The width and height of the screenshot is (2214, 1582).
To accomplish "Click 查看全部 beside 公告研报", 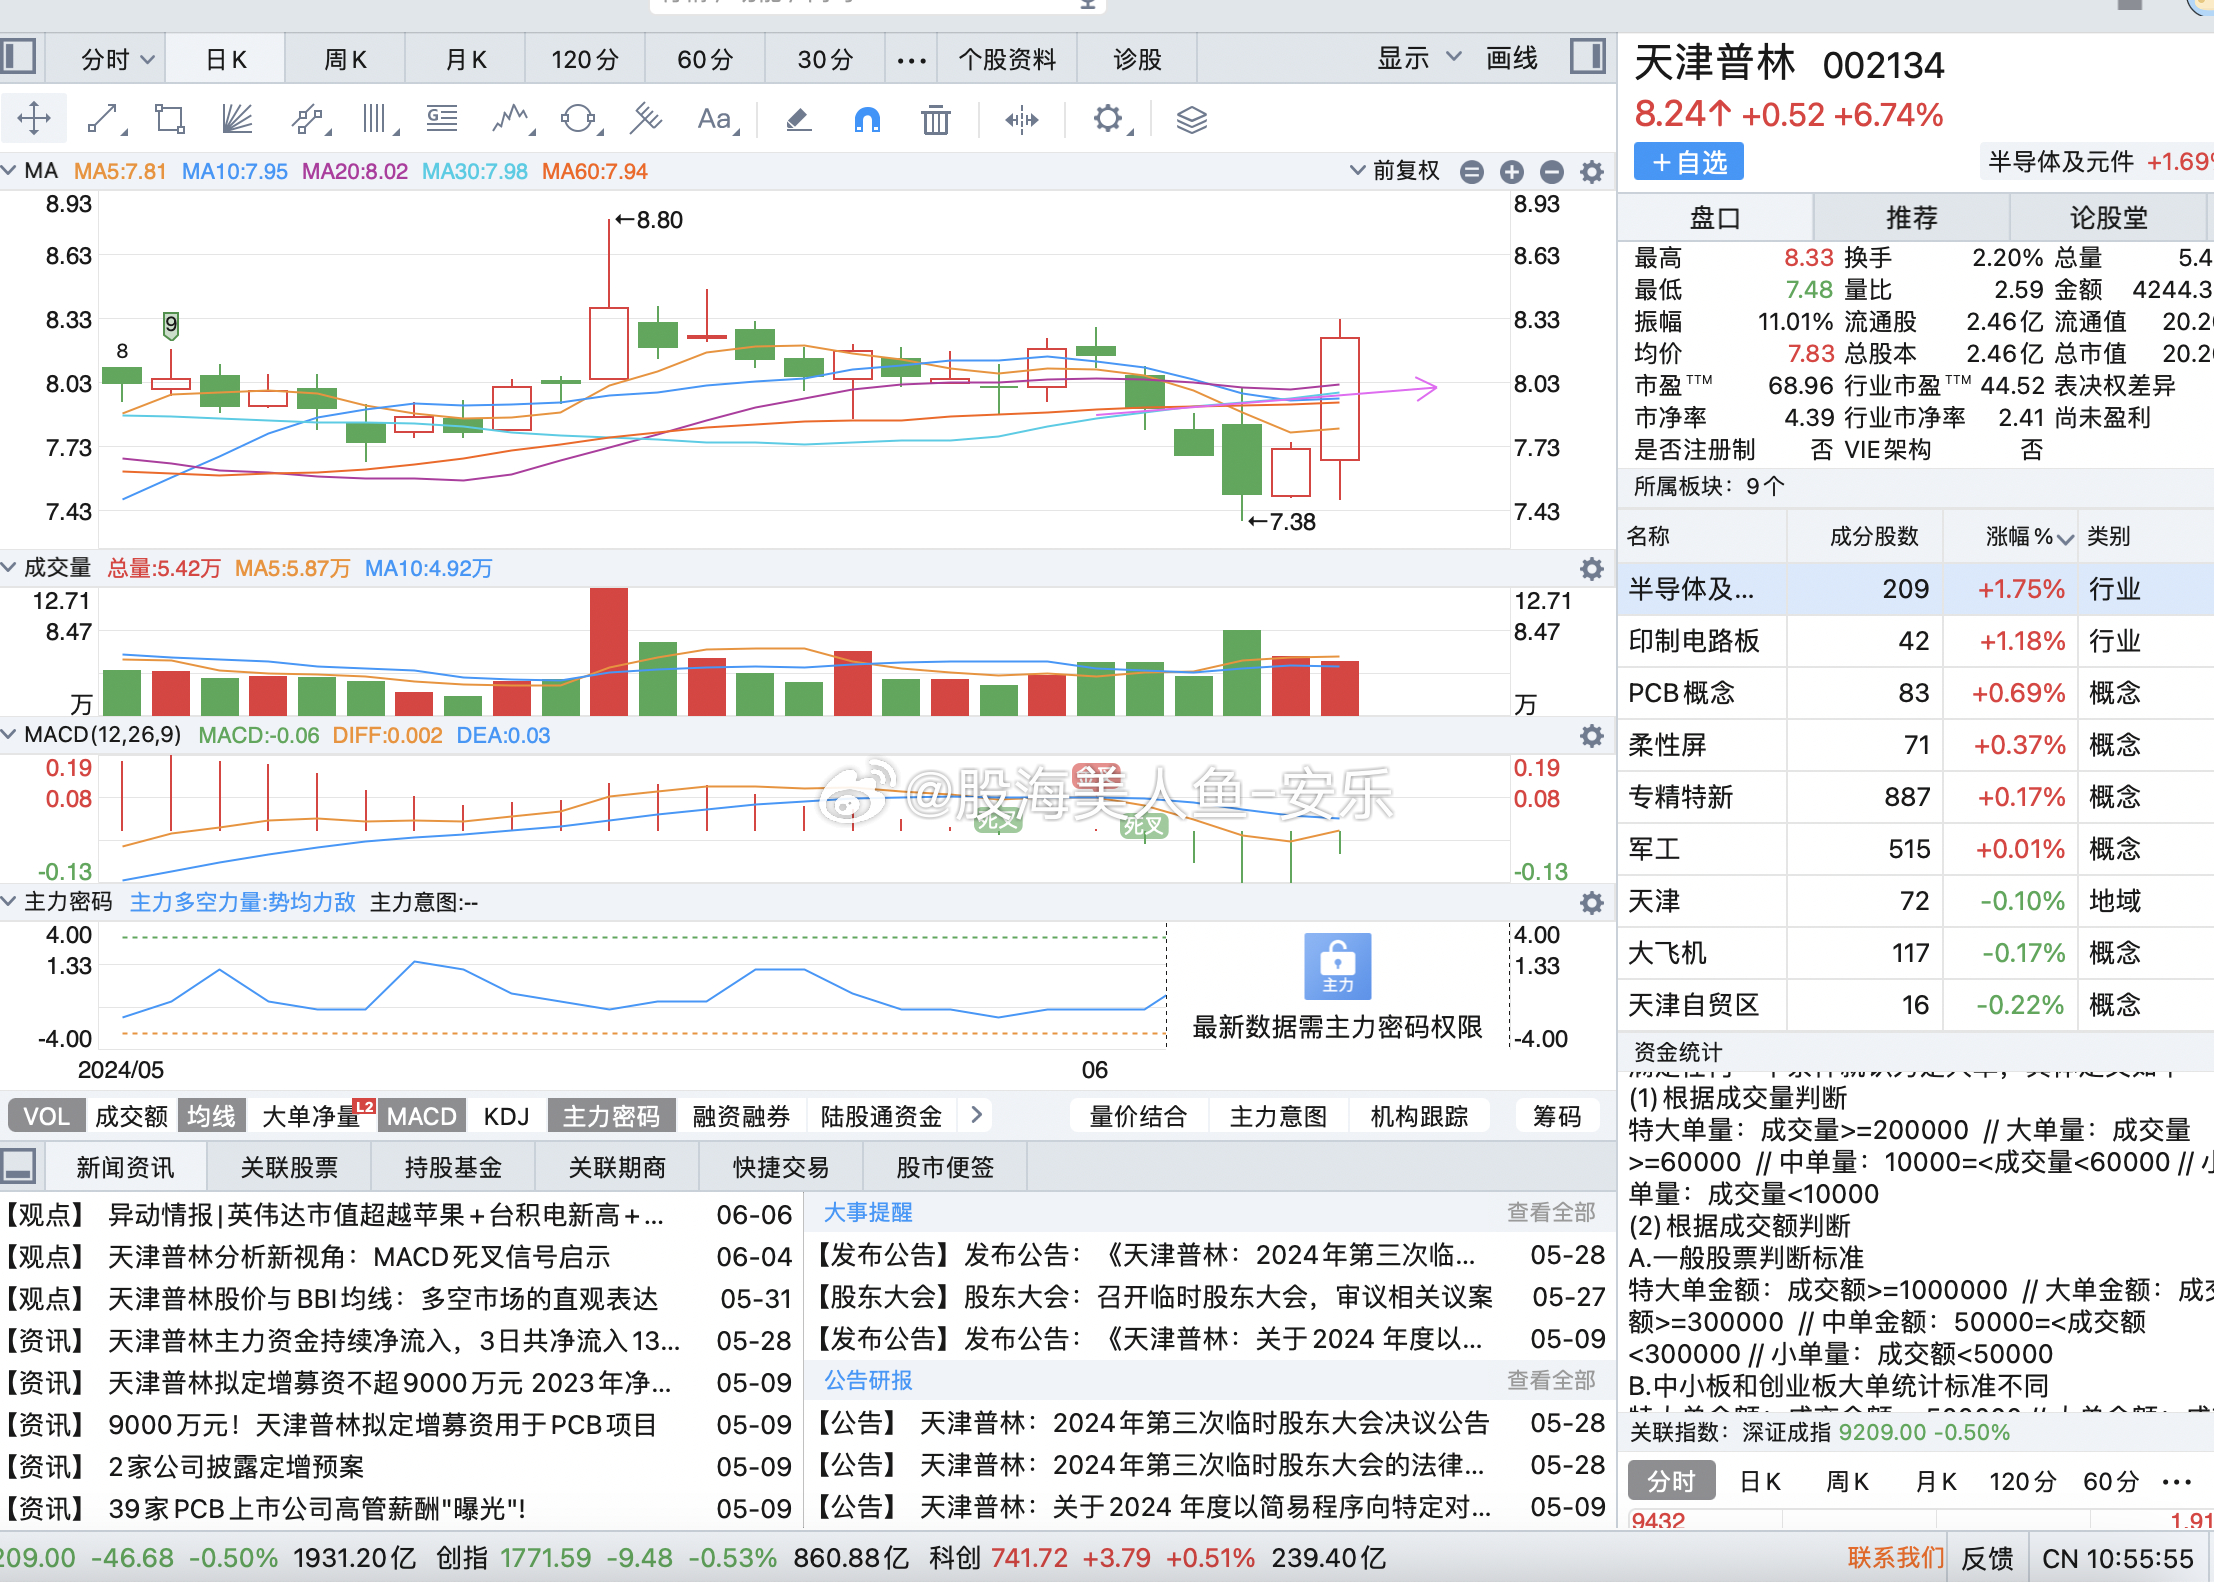I will 1551,1380.
